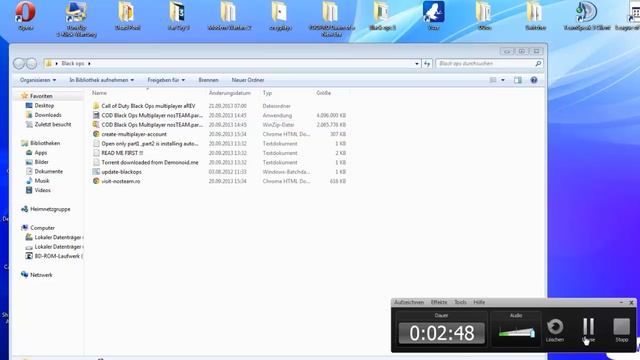Open the Tools menu in recorder
The width and height of the screenshot is (640, 360).
click(x=460, y=302)
